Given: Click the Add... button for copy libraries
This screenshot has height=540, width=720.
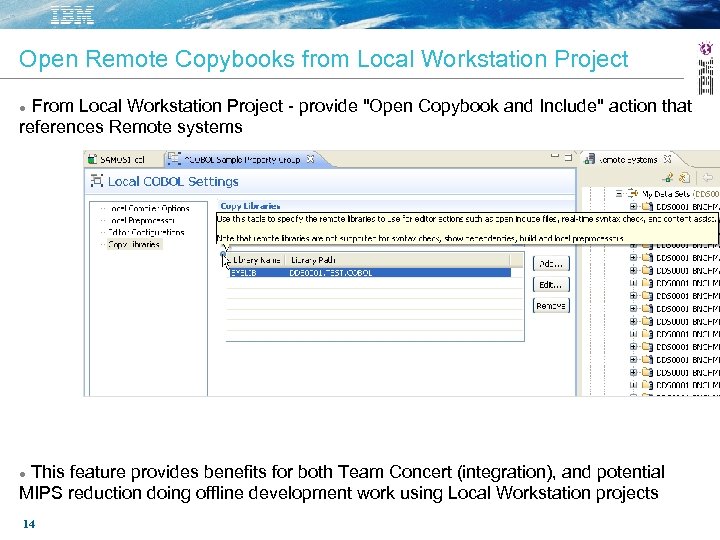Looking at the screenshot, I should point(551,264).
